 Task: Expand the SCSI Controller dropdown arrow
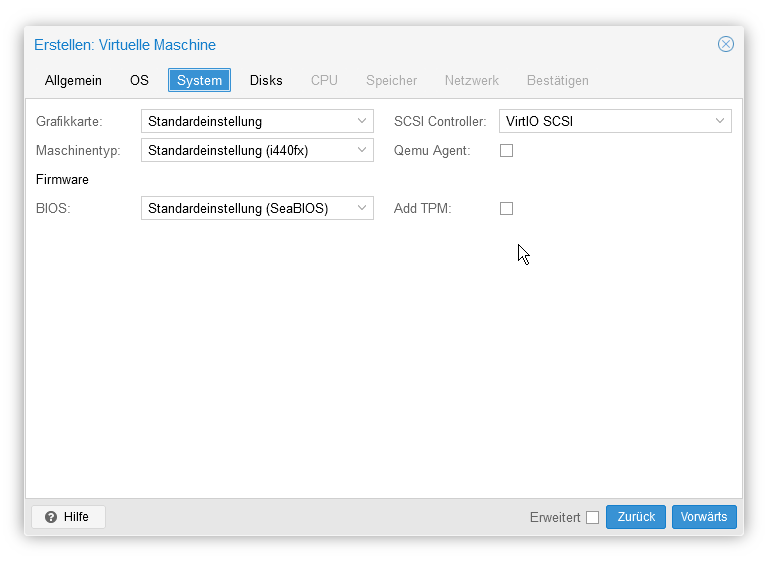[x=720, y=121]
